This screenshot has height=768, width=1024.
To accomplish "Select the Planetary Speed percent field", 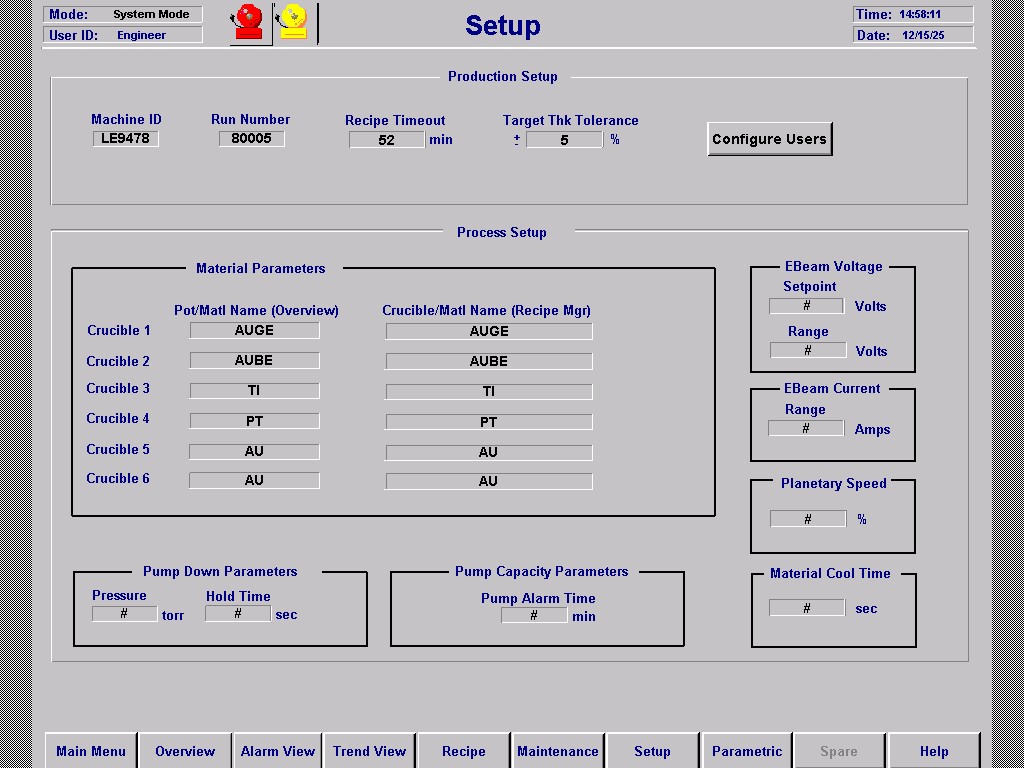I will pyautogui.click(x=807, y=519).
